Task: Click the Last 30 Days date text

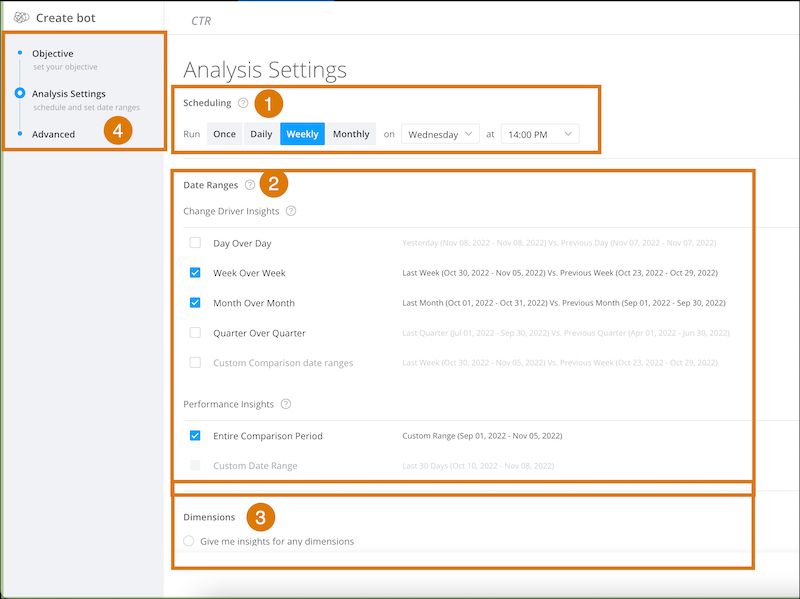Action: (478, 466)
